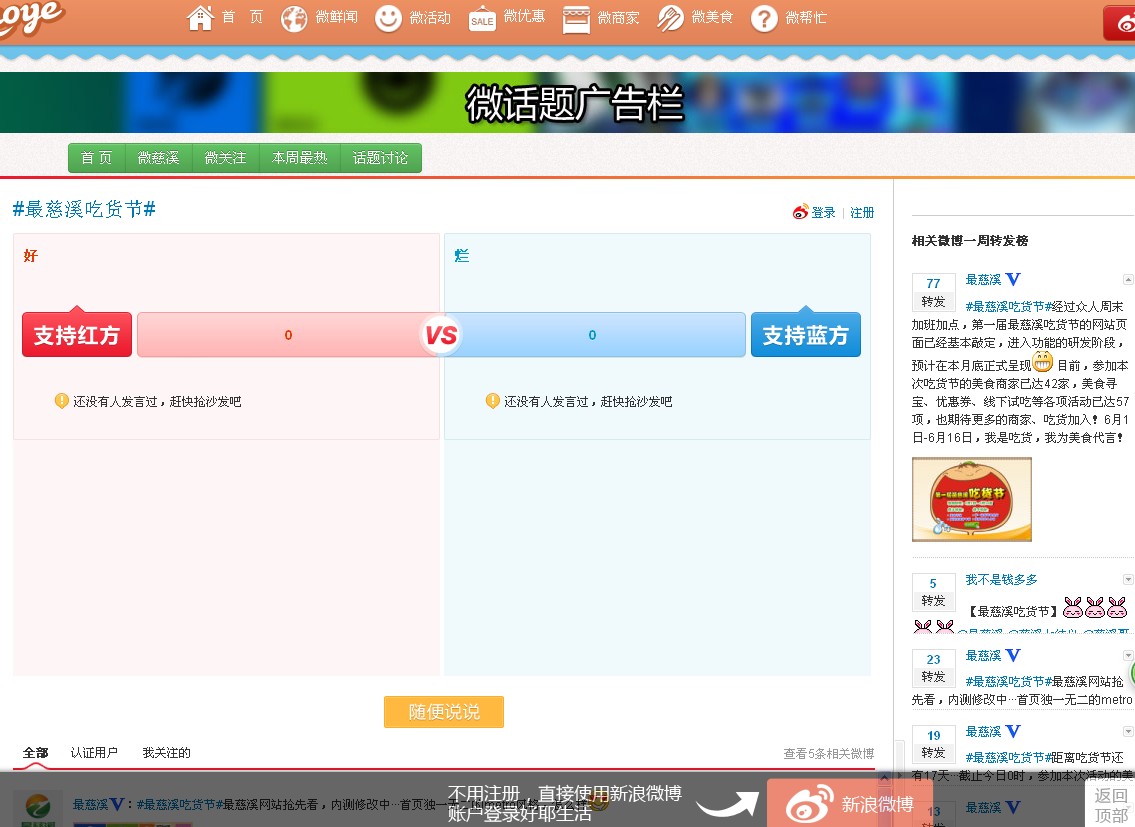1135x827 pixels.
Task: Open 微美食 in the top navigation
Action: 712,17
